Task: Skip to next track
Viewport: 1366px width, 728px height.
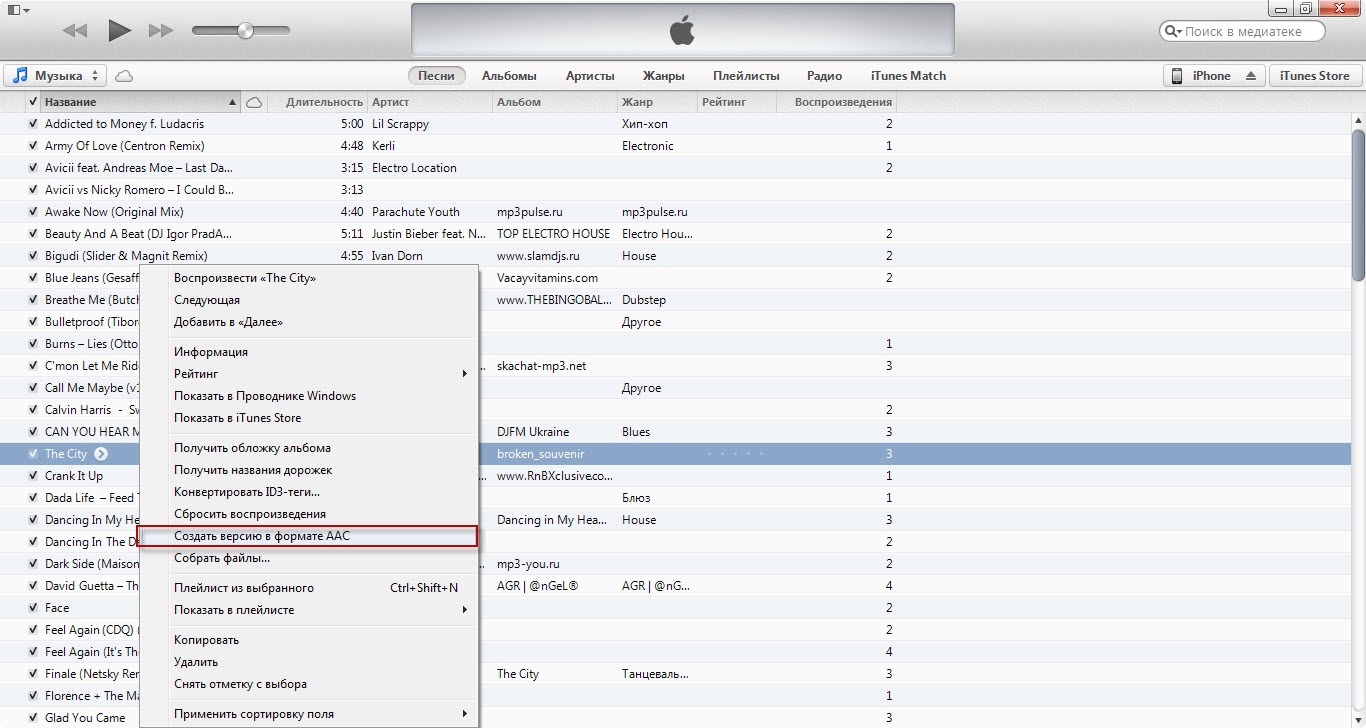Action: point(161,31)
